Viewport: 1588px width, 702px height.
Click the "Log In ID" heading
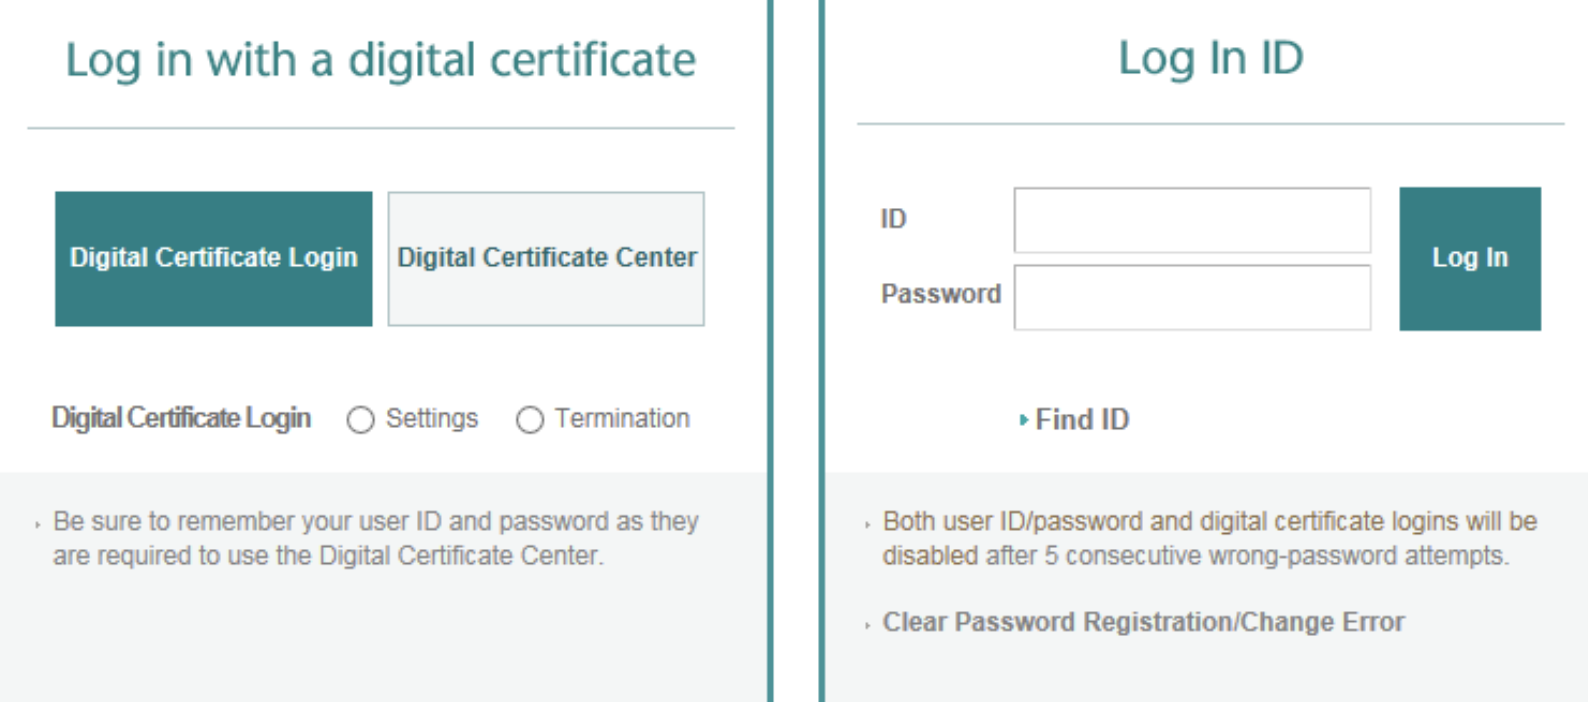click(x=1210, y=58)
